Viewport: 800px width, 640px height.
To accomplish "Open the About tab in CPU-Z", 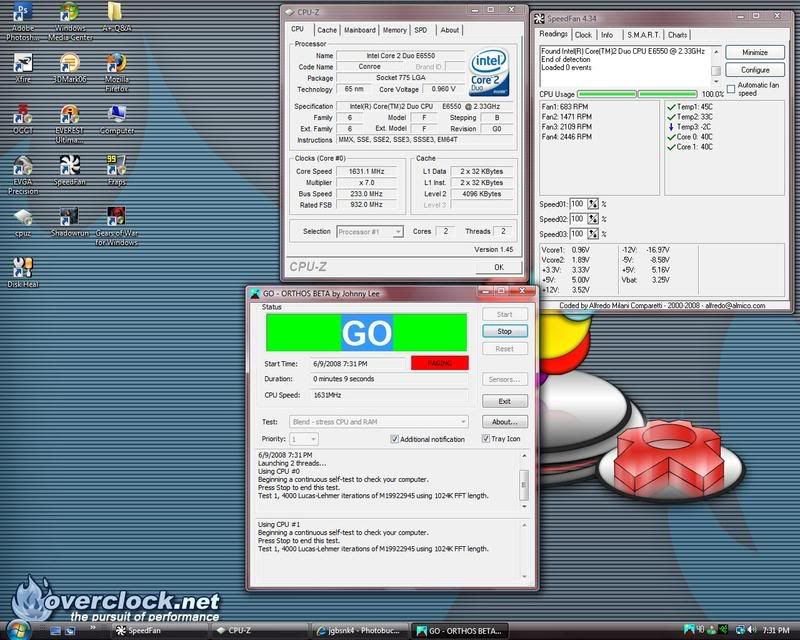I will point(449,30).
